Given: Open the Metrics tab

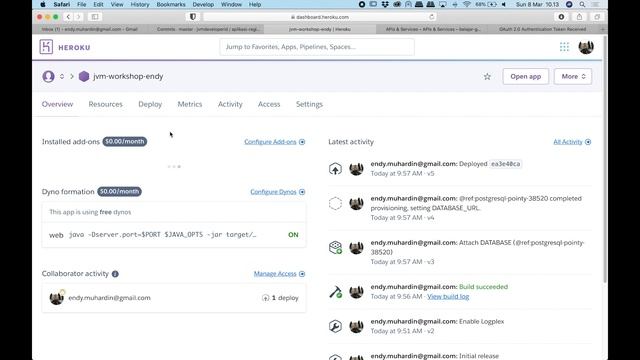Looking at the screenshot, I should point(189,104).
